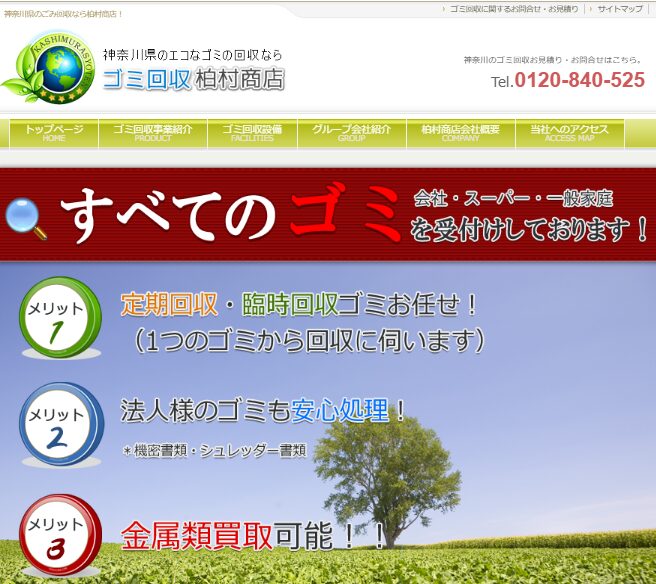Click the ゴミ回収 柏村商店 site title
The image size is (656, 584).
(x=193, y=80)
